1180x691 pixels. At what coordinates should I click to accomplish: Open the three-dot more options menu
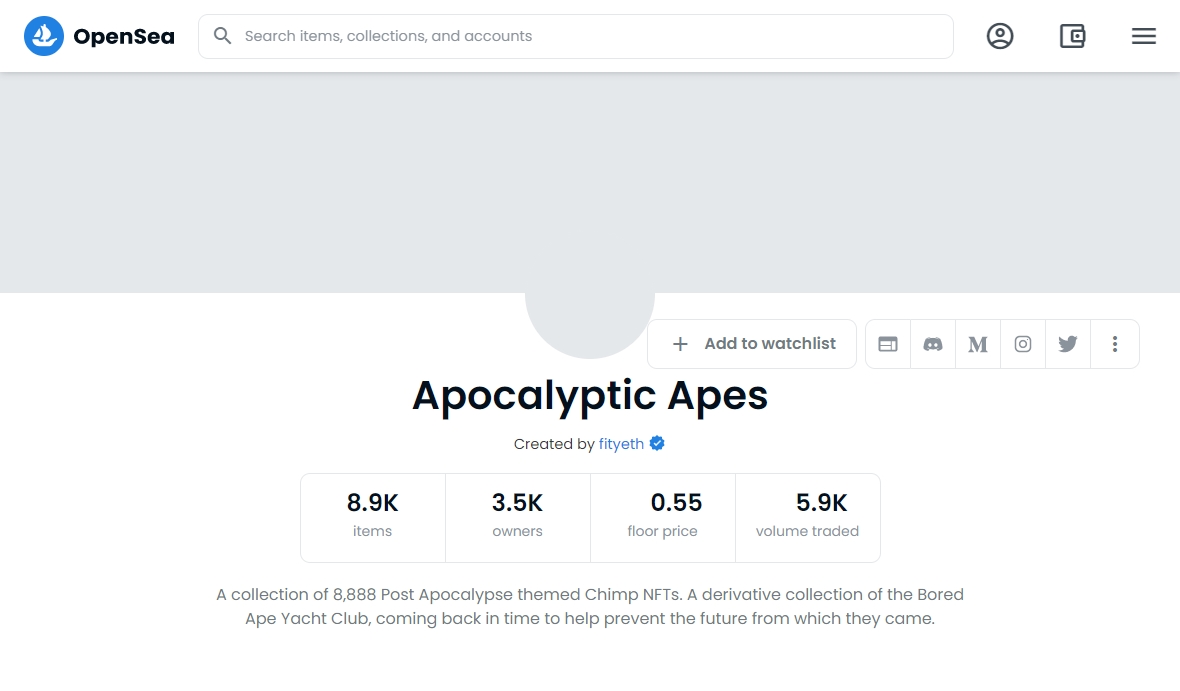pyautogui.click(x=1115, y=344)
